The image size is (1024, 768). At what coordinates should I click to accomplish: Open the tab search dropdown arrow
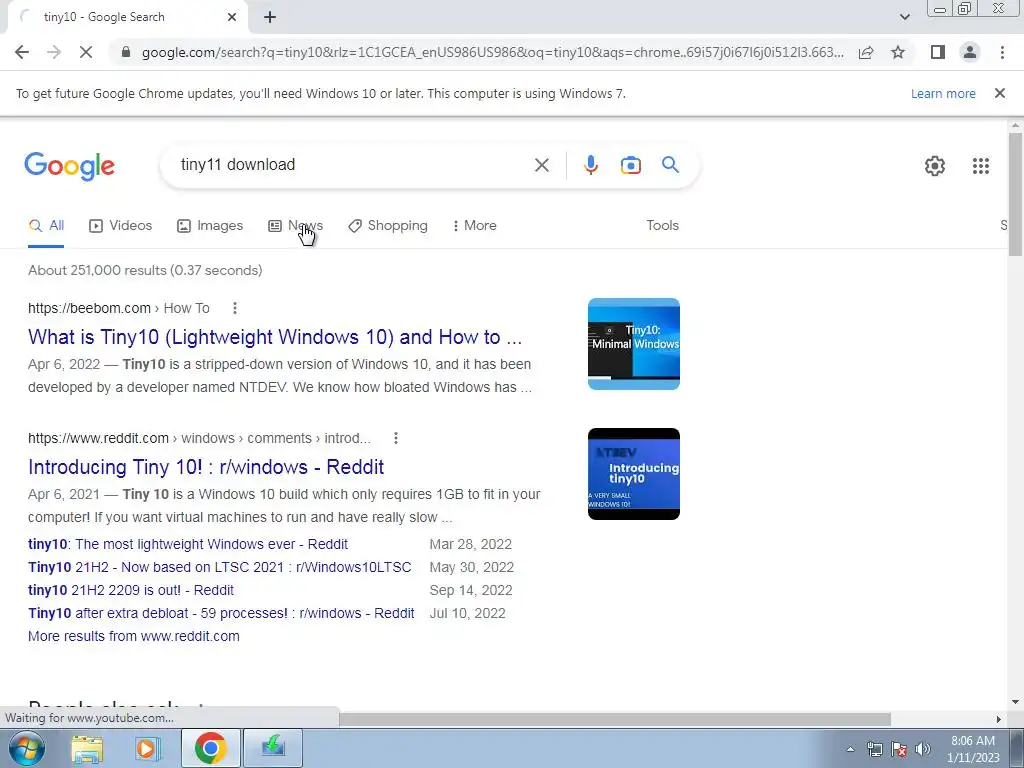[904, 17]
